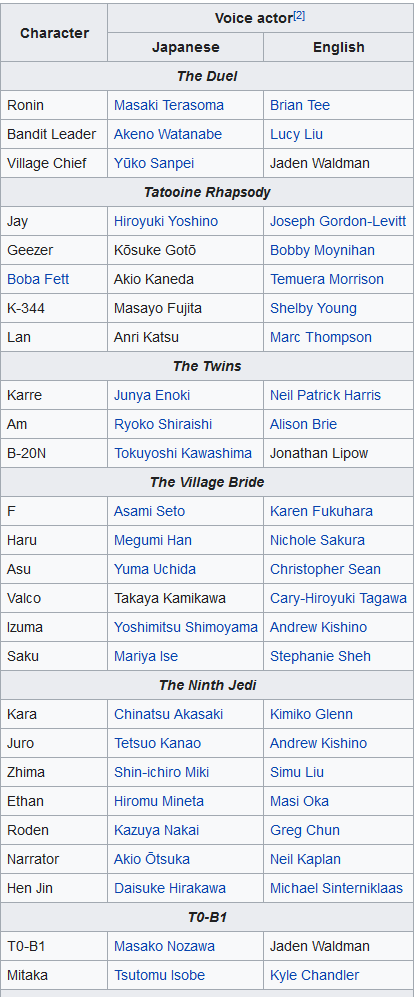418x997 pixels.
Task: Select the Neil Patrick Harris link
Action: click(325, 395)
